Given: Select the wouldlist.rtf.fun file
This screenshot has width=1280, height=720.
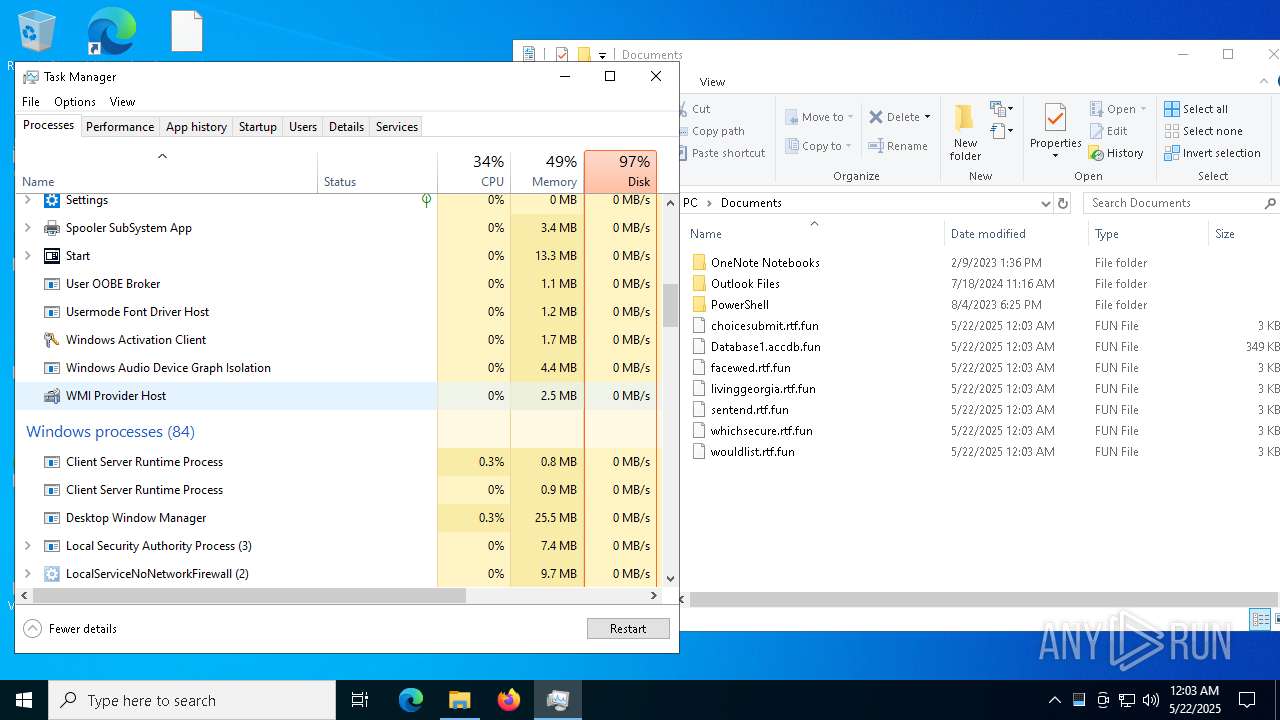Looking at the screenshot, I should (752, 452).
